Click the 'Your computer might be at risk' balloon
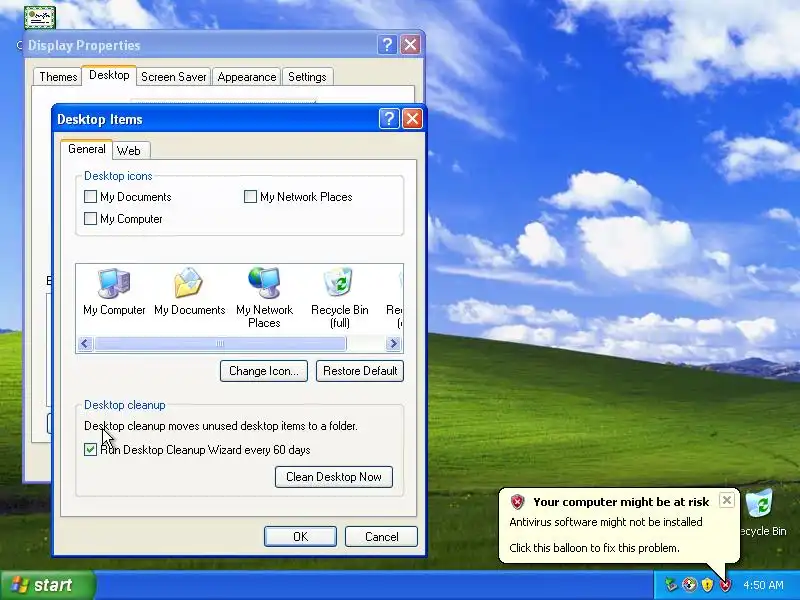 coord(618,526)
